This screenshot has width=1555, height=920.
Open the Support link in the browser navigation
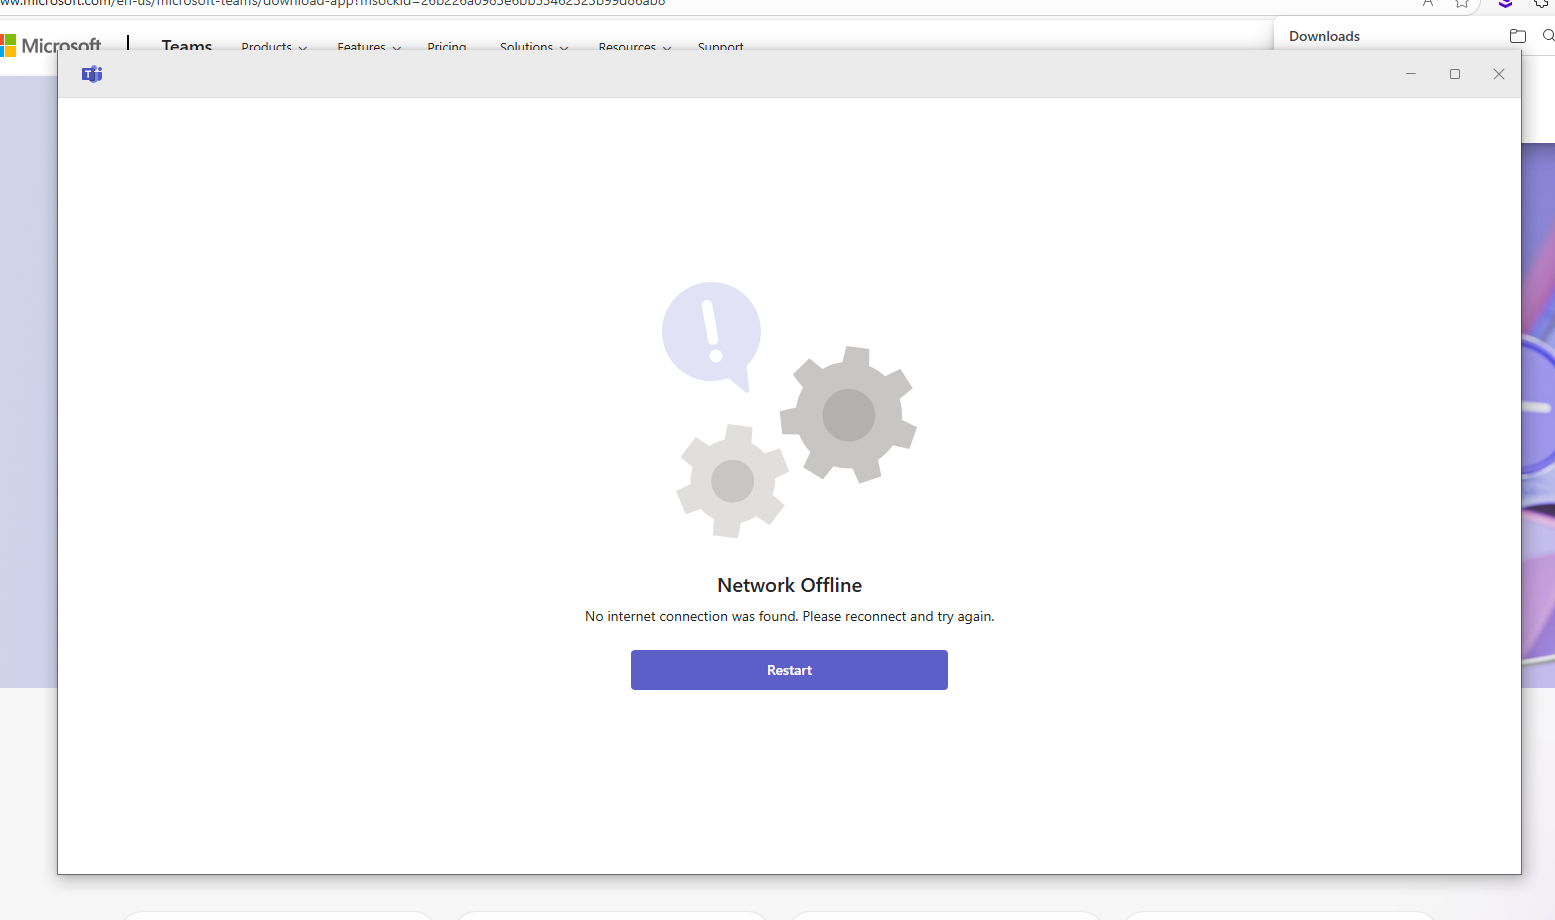pos(721,47)
